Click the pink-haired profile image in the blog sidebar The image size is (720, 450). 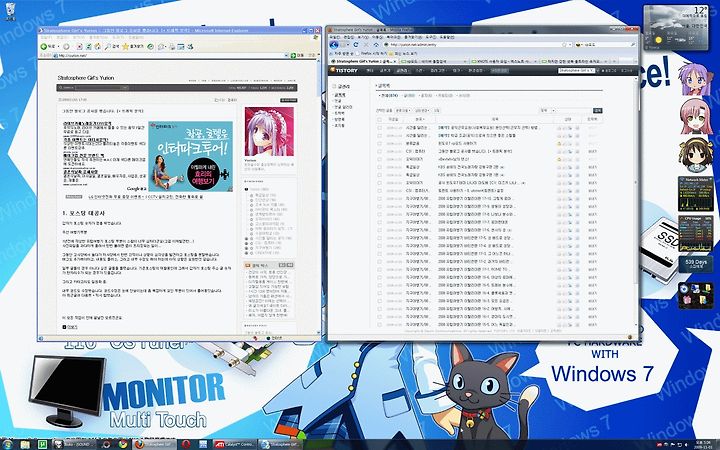269,131
